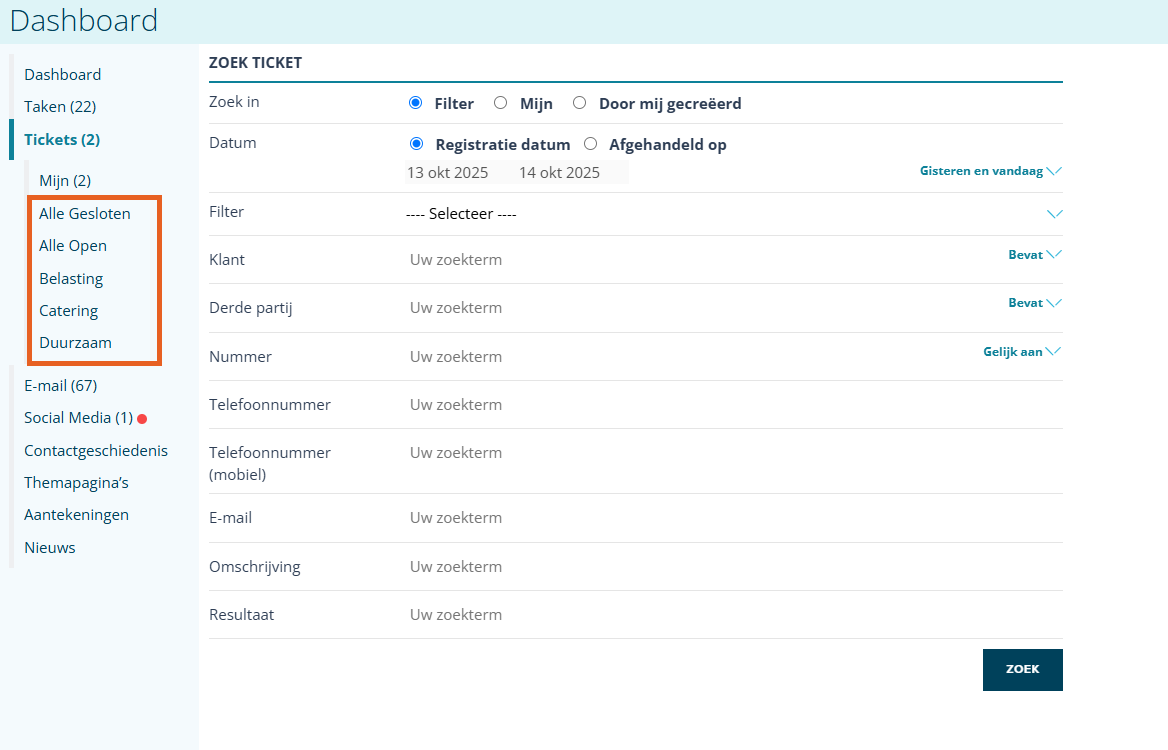1168x750 pixels.
Task: Open the Derde partij Bevat dropdown
Action: [x=1034, y=303]
